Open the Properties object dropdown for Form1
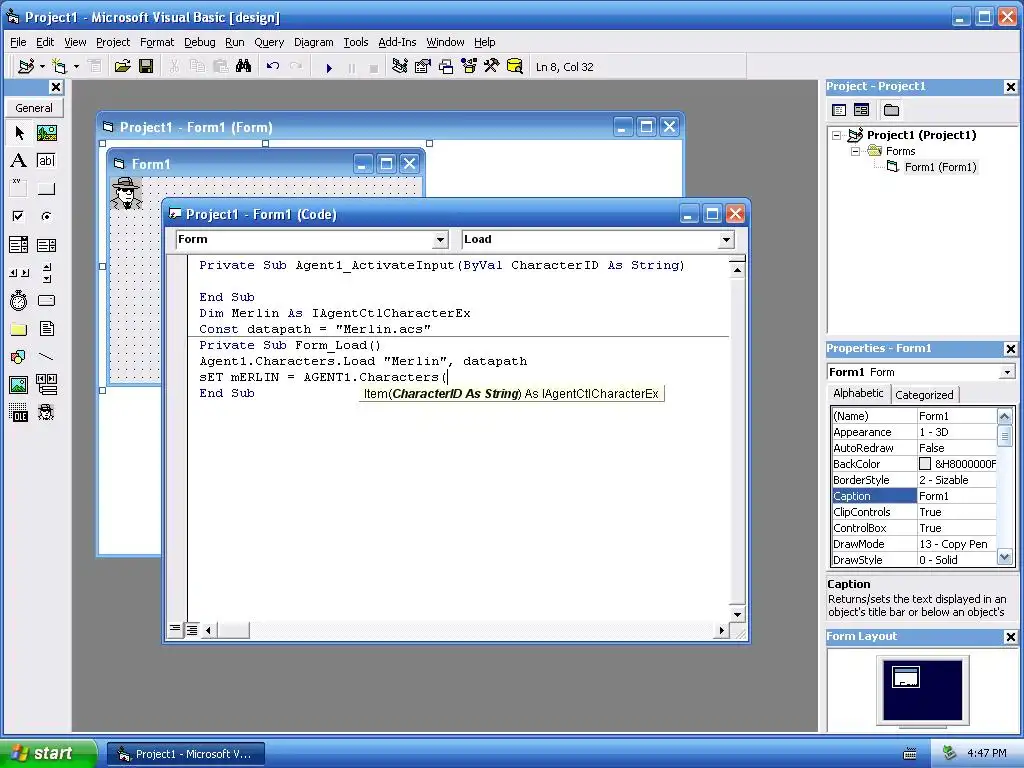This screenshot has width=1024, height=768. [x=1007, y=372]
